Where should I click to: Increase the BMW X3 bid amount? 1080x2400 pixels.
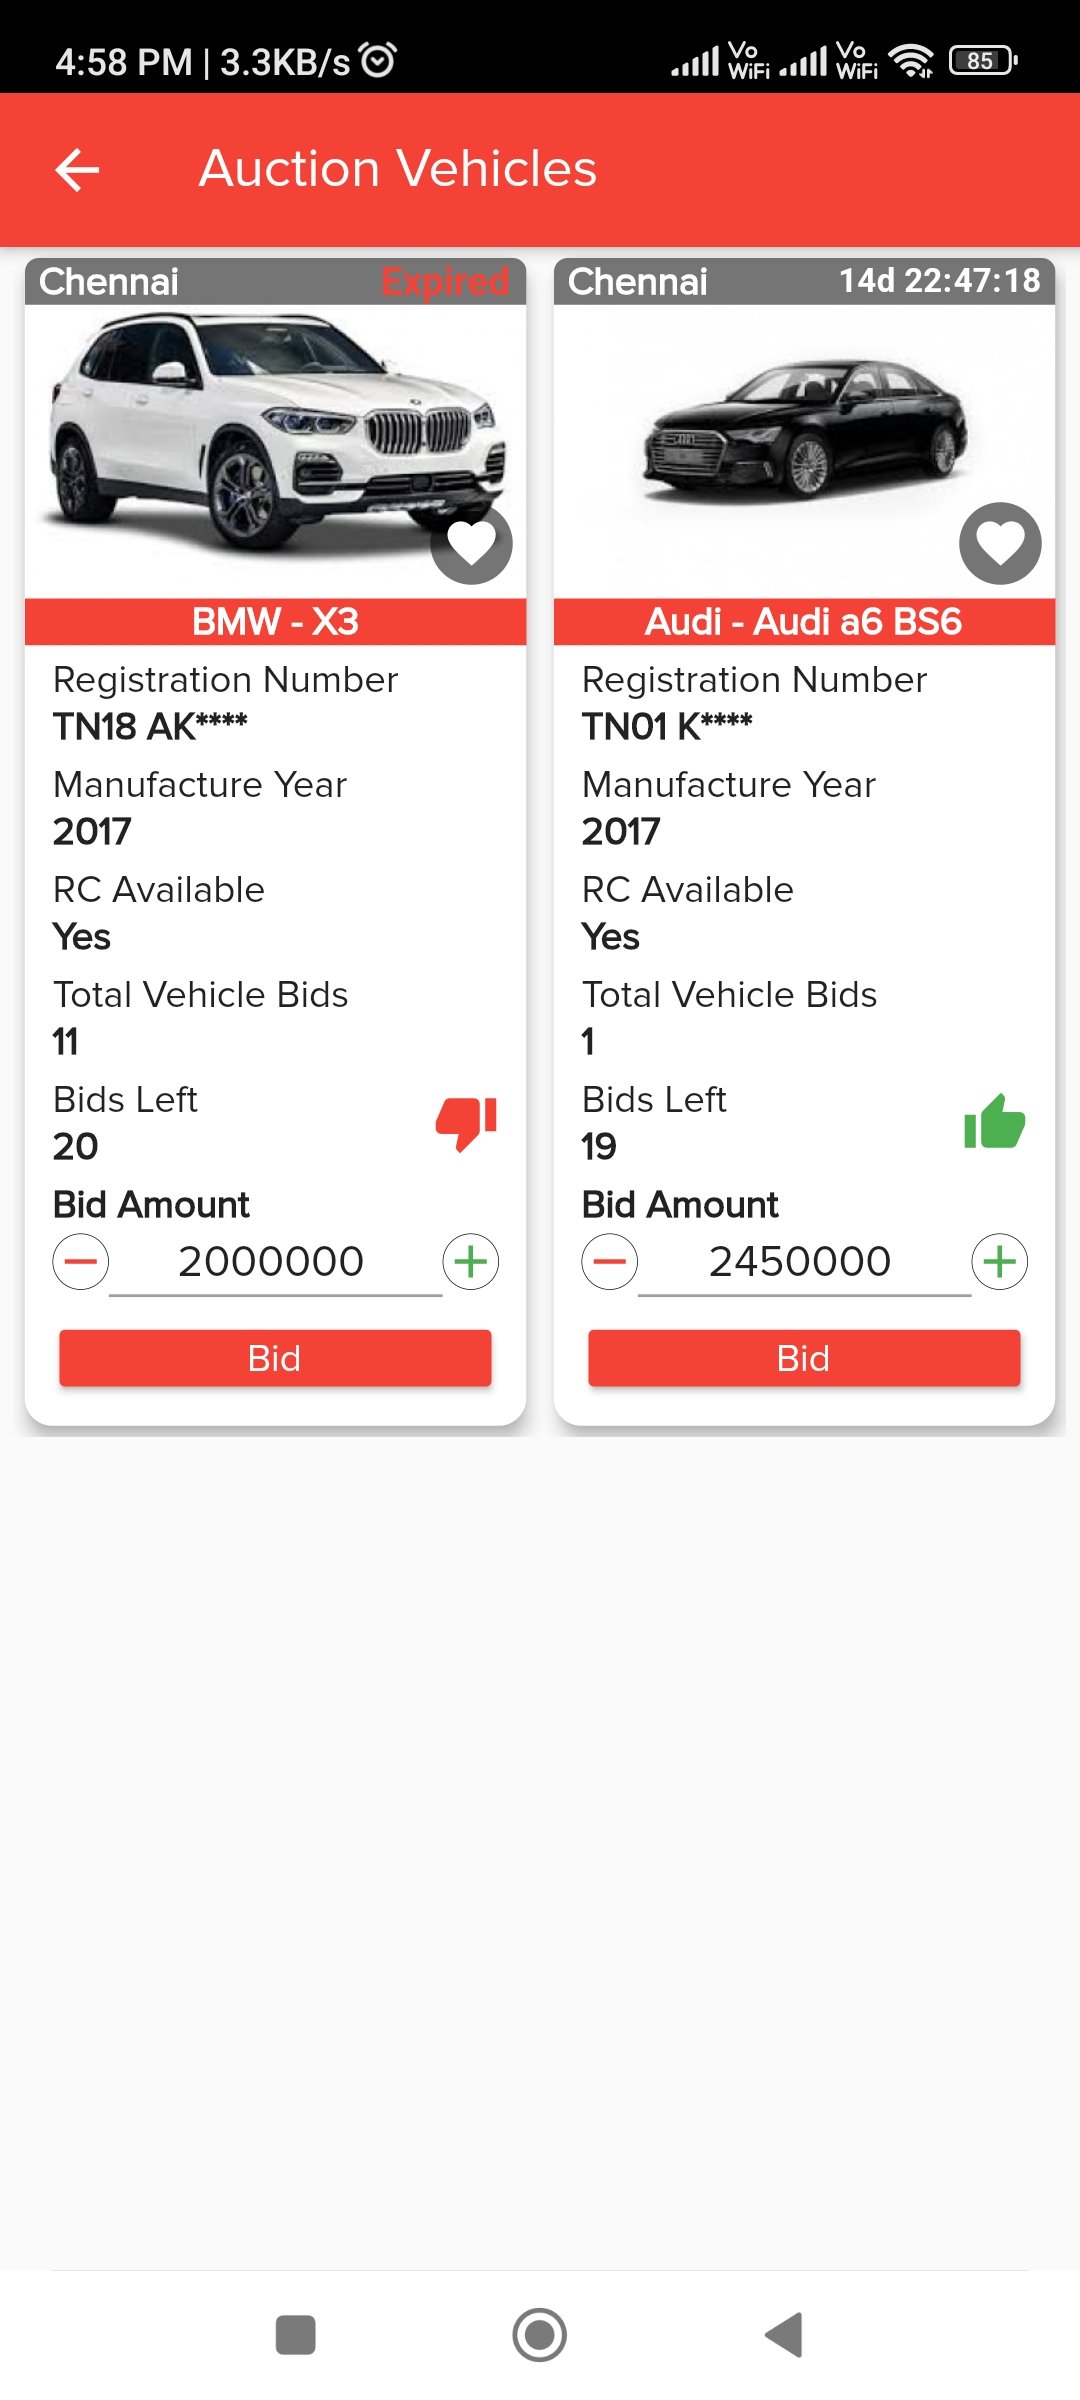pyautogui.click(x=471, y=1262)
